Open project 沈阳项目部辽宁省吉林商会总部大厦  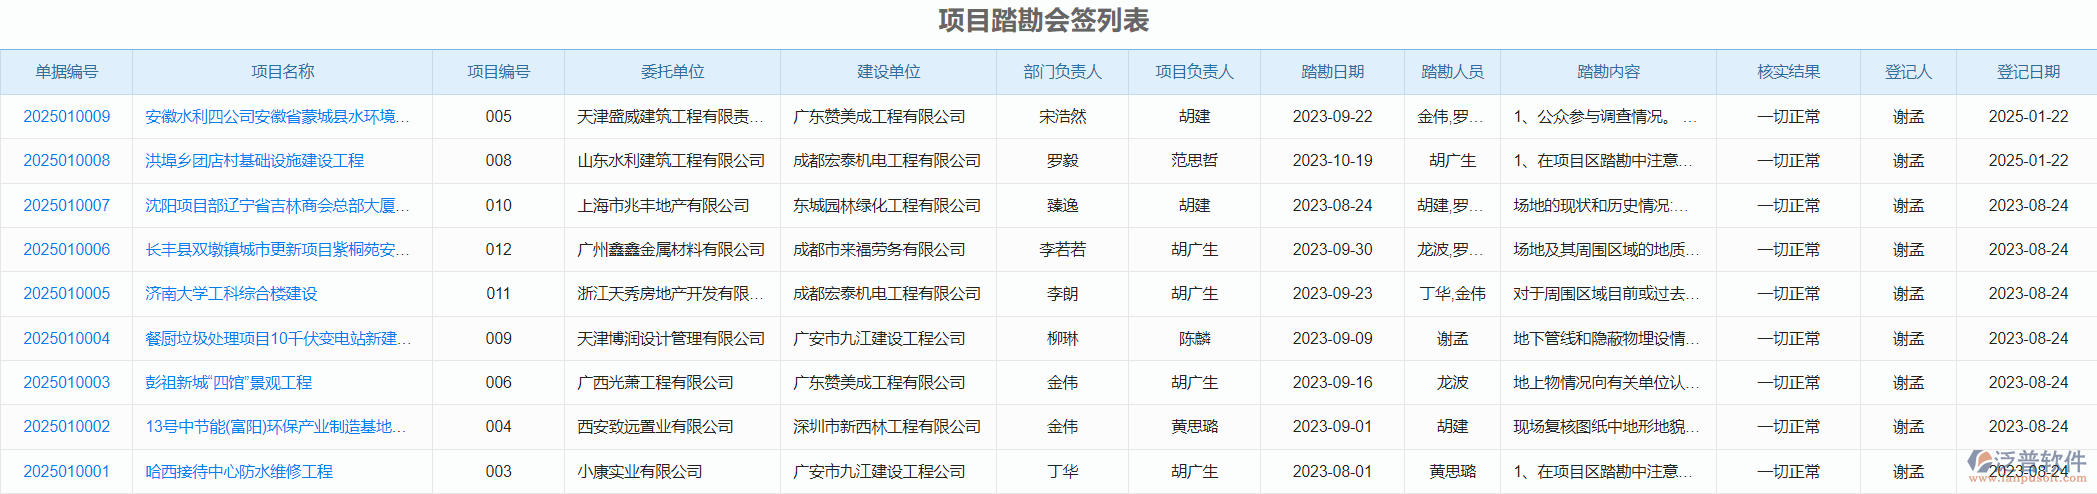277,206
